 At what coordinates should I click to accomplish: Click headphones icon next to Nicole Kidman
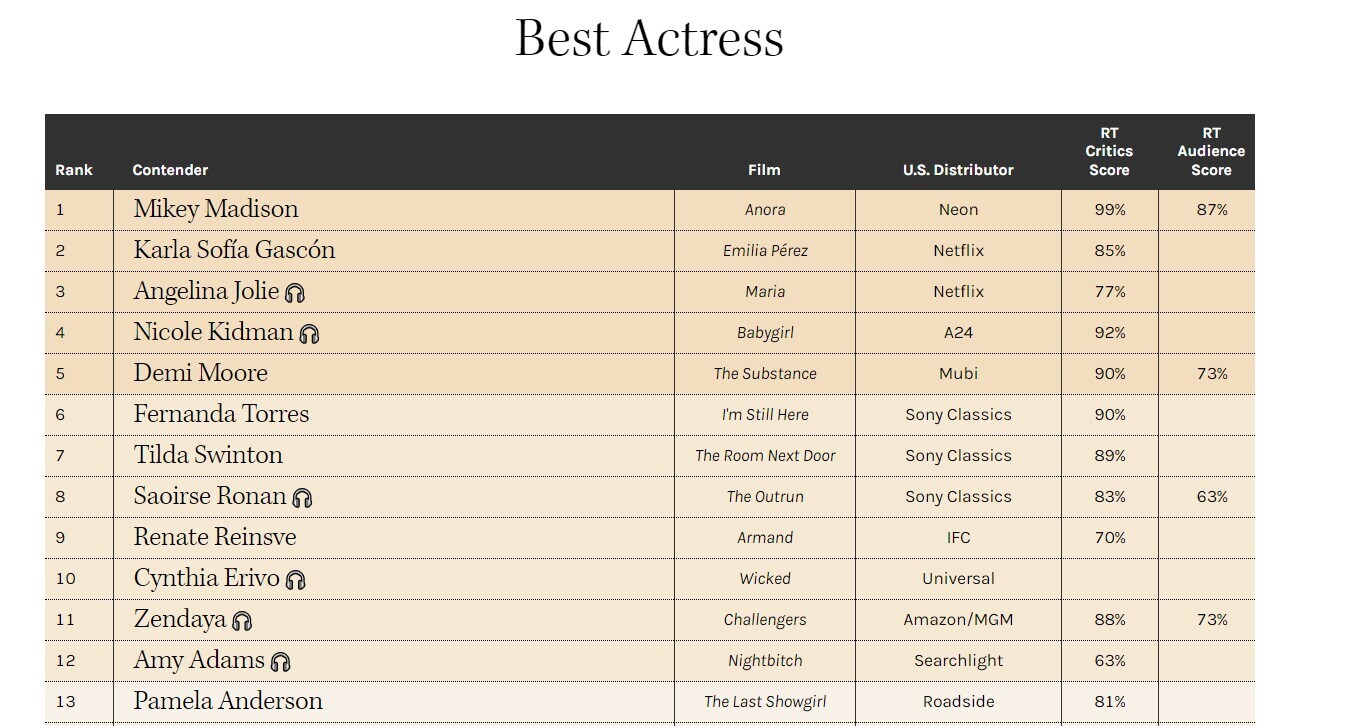(x=309, y=334)
